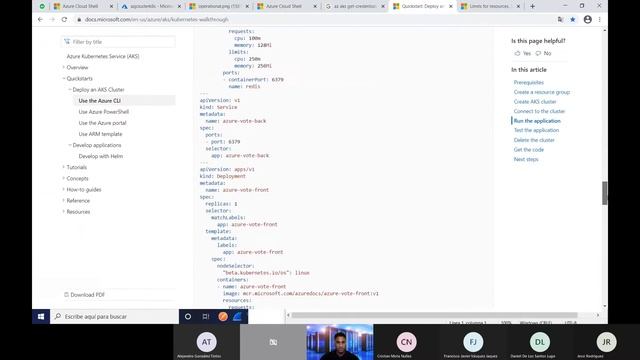Click the browser Back arrow

click(40, 19)
